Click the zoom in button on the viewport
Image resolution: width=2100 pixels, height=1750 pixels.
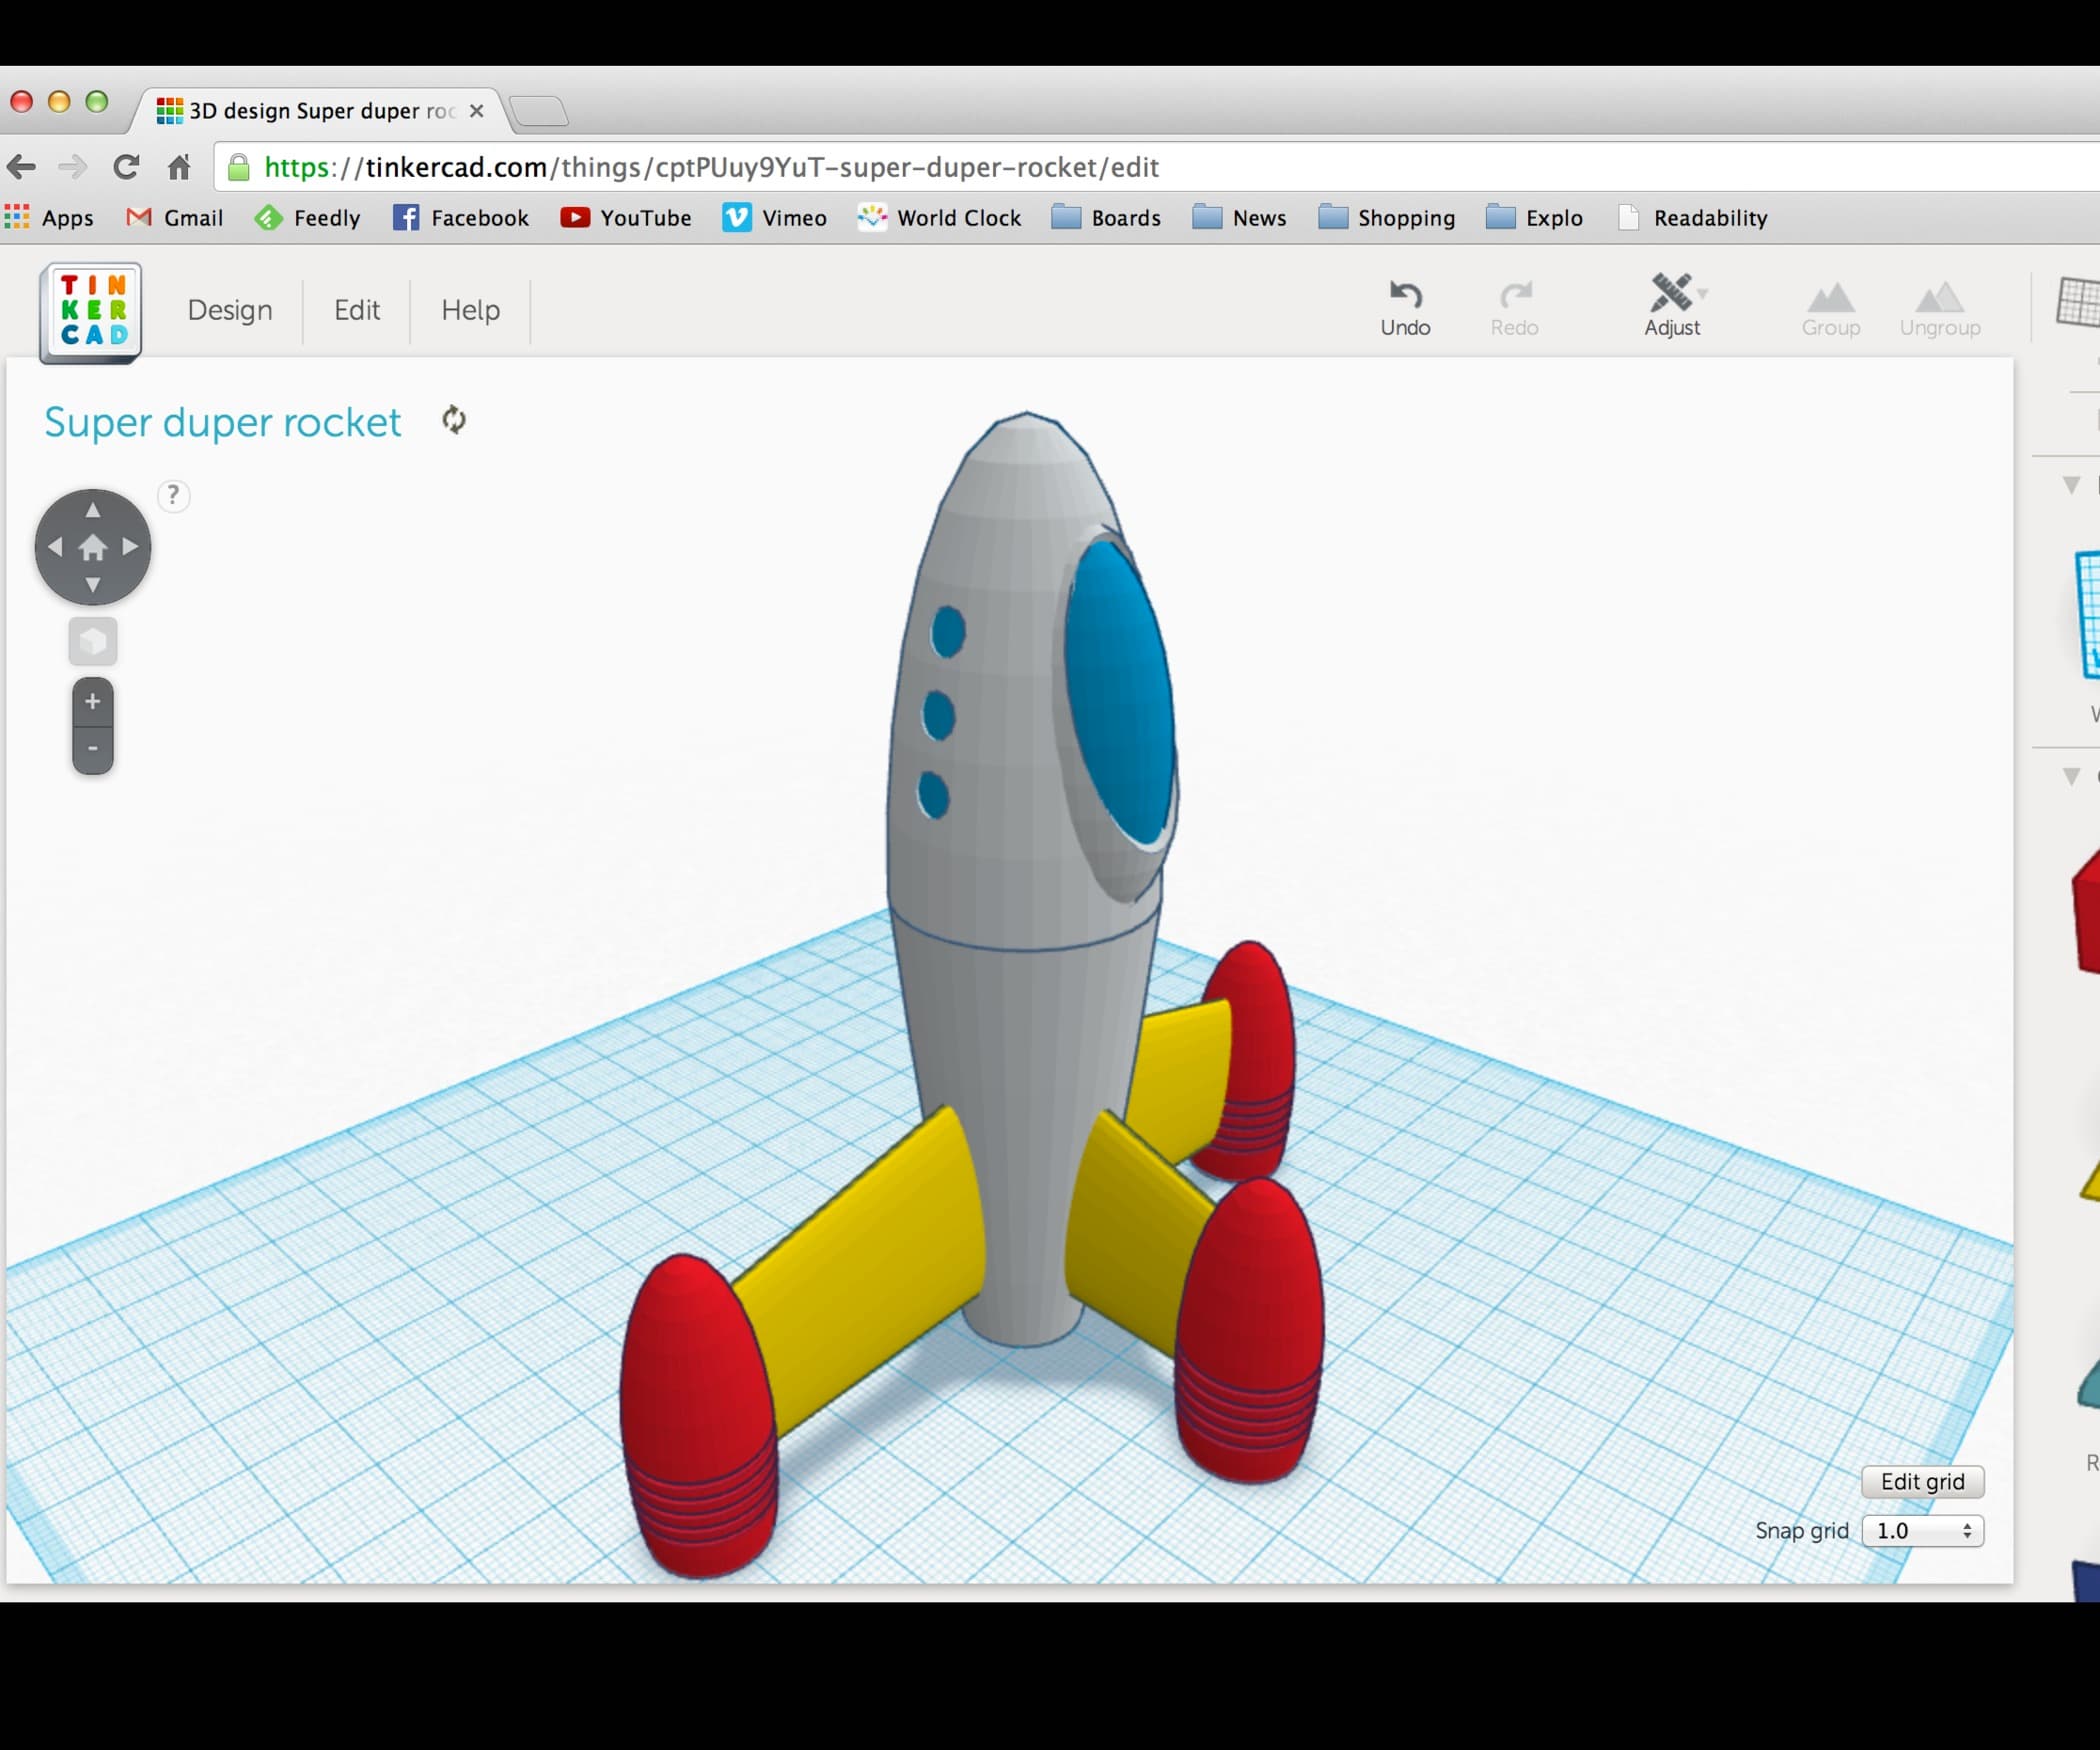(x=92, y=700)
